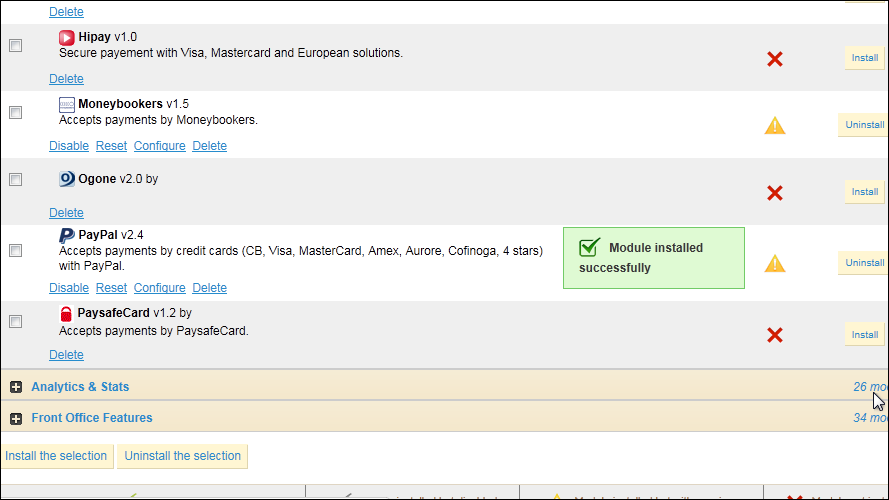The height and width of the screenshot is (500, 889).
Task: Click Install the selection button
Action: pyautogui.click(x=56, y=456)
